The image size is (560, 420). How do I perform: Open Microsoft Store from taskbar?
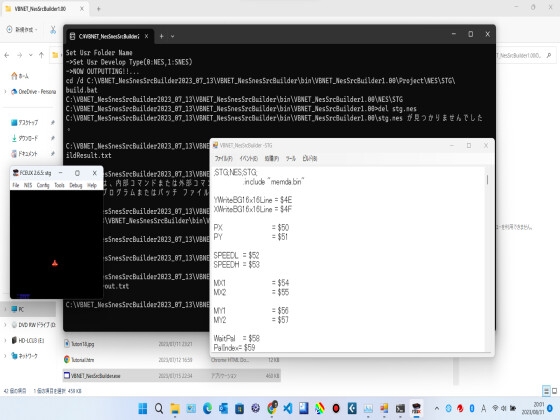coord(239,408)
